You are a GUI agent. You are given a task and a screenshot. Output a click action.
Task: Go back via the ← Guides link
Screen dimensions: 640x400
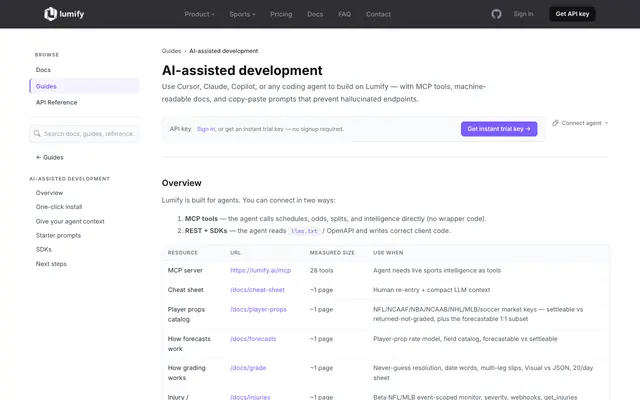[x=50, y=157]
